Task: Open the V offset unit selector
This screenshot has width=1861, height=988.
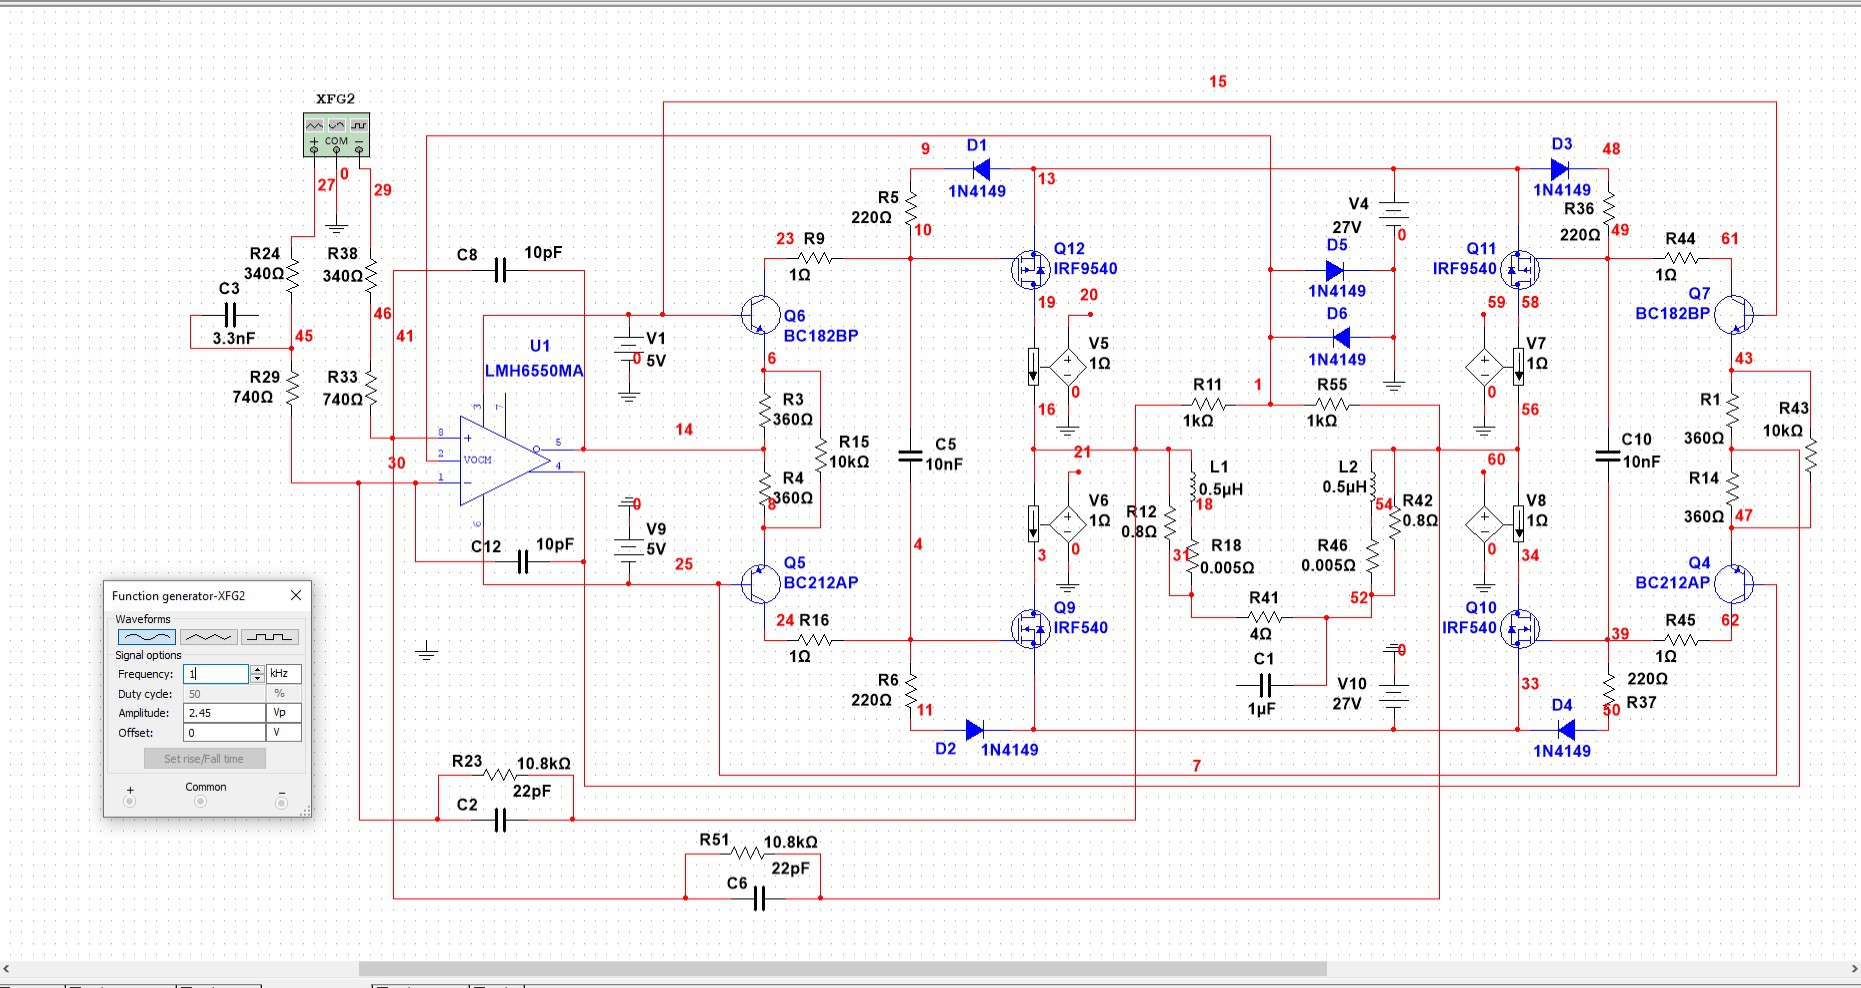Action: pos(284,733)
